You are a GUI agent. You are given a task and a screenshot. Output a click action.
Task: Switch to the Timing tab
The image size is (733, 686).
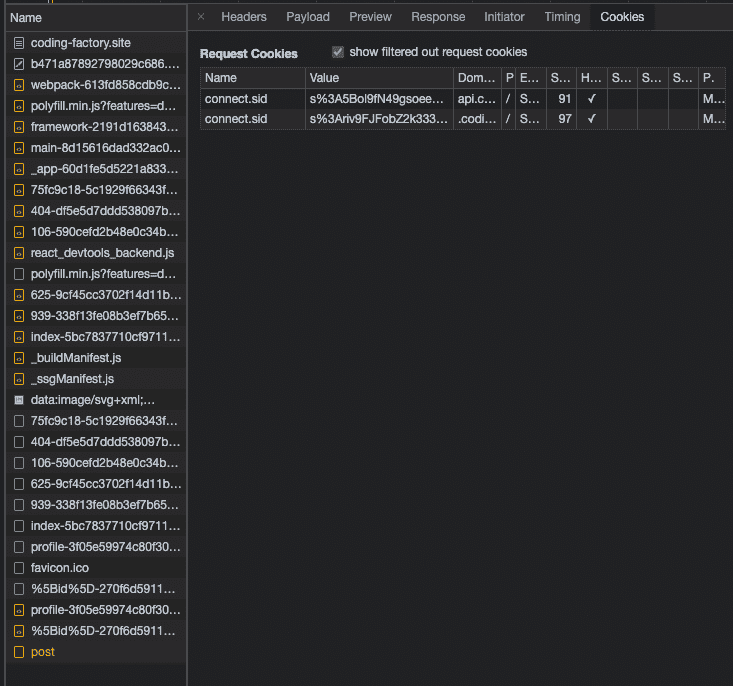coord(562,17)
